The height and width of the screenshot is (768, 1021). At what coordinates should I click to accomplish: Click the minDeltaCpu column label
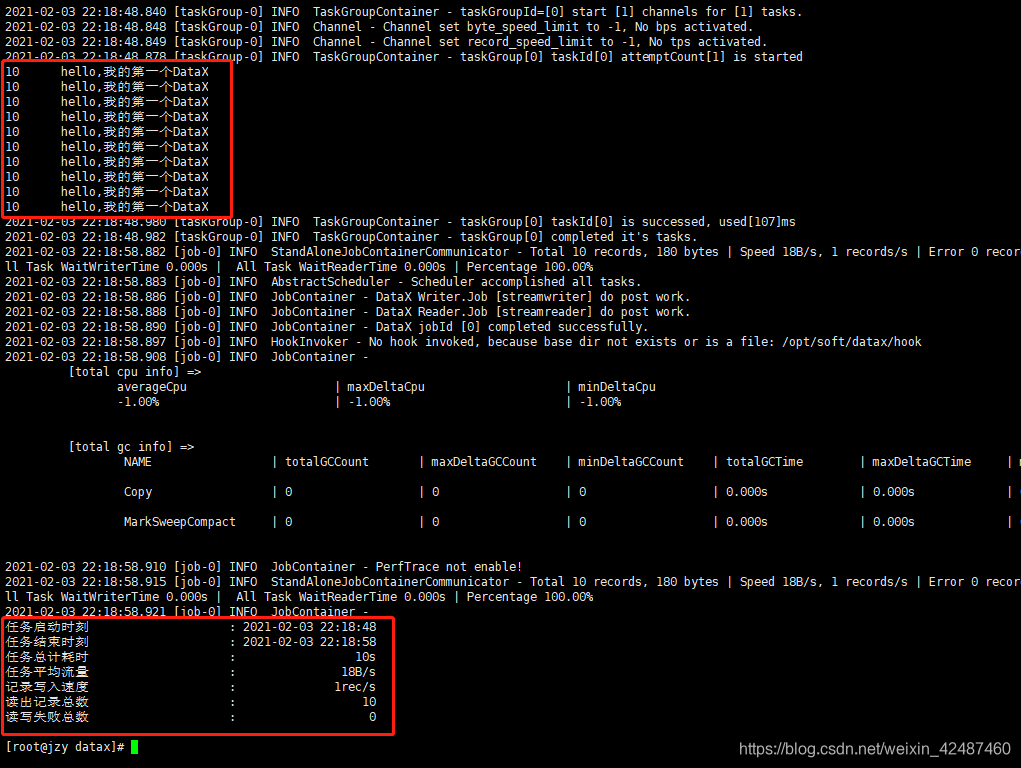point(617,387)
